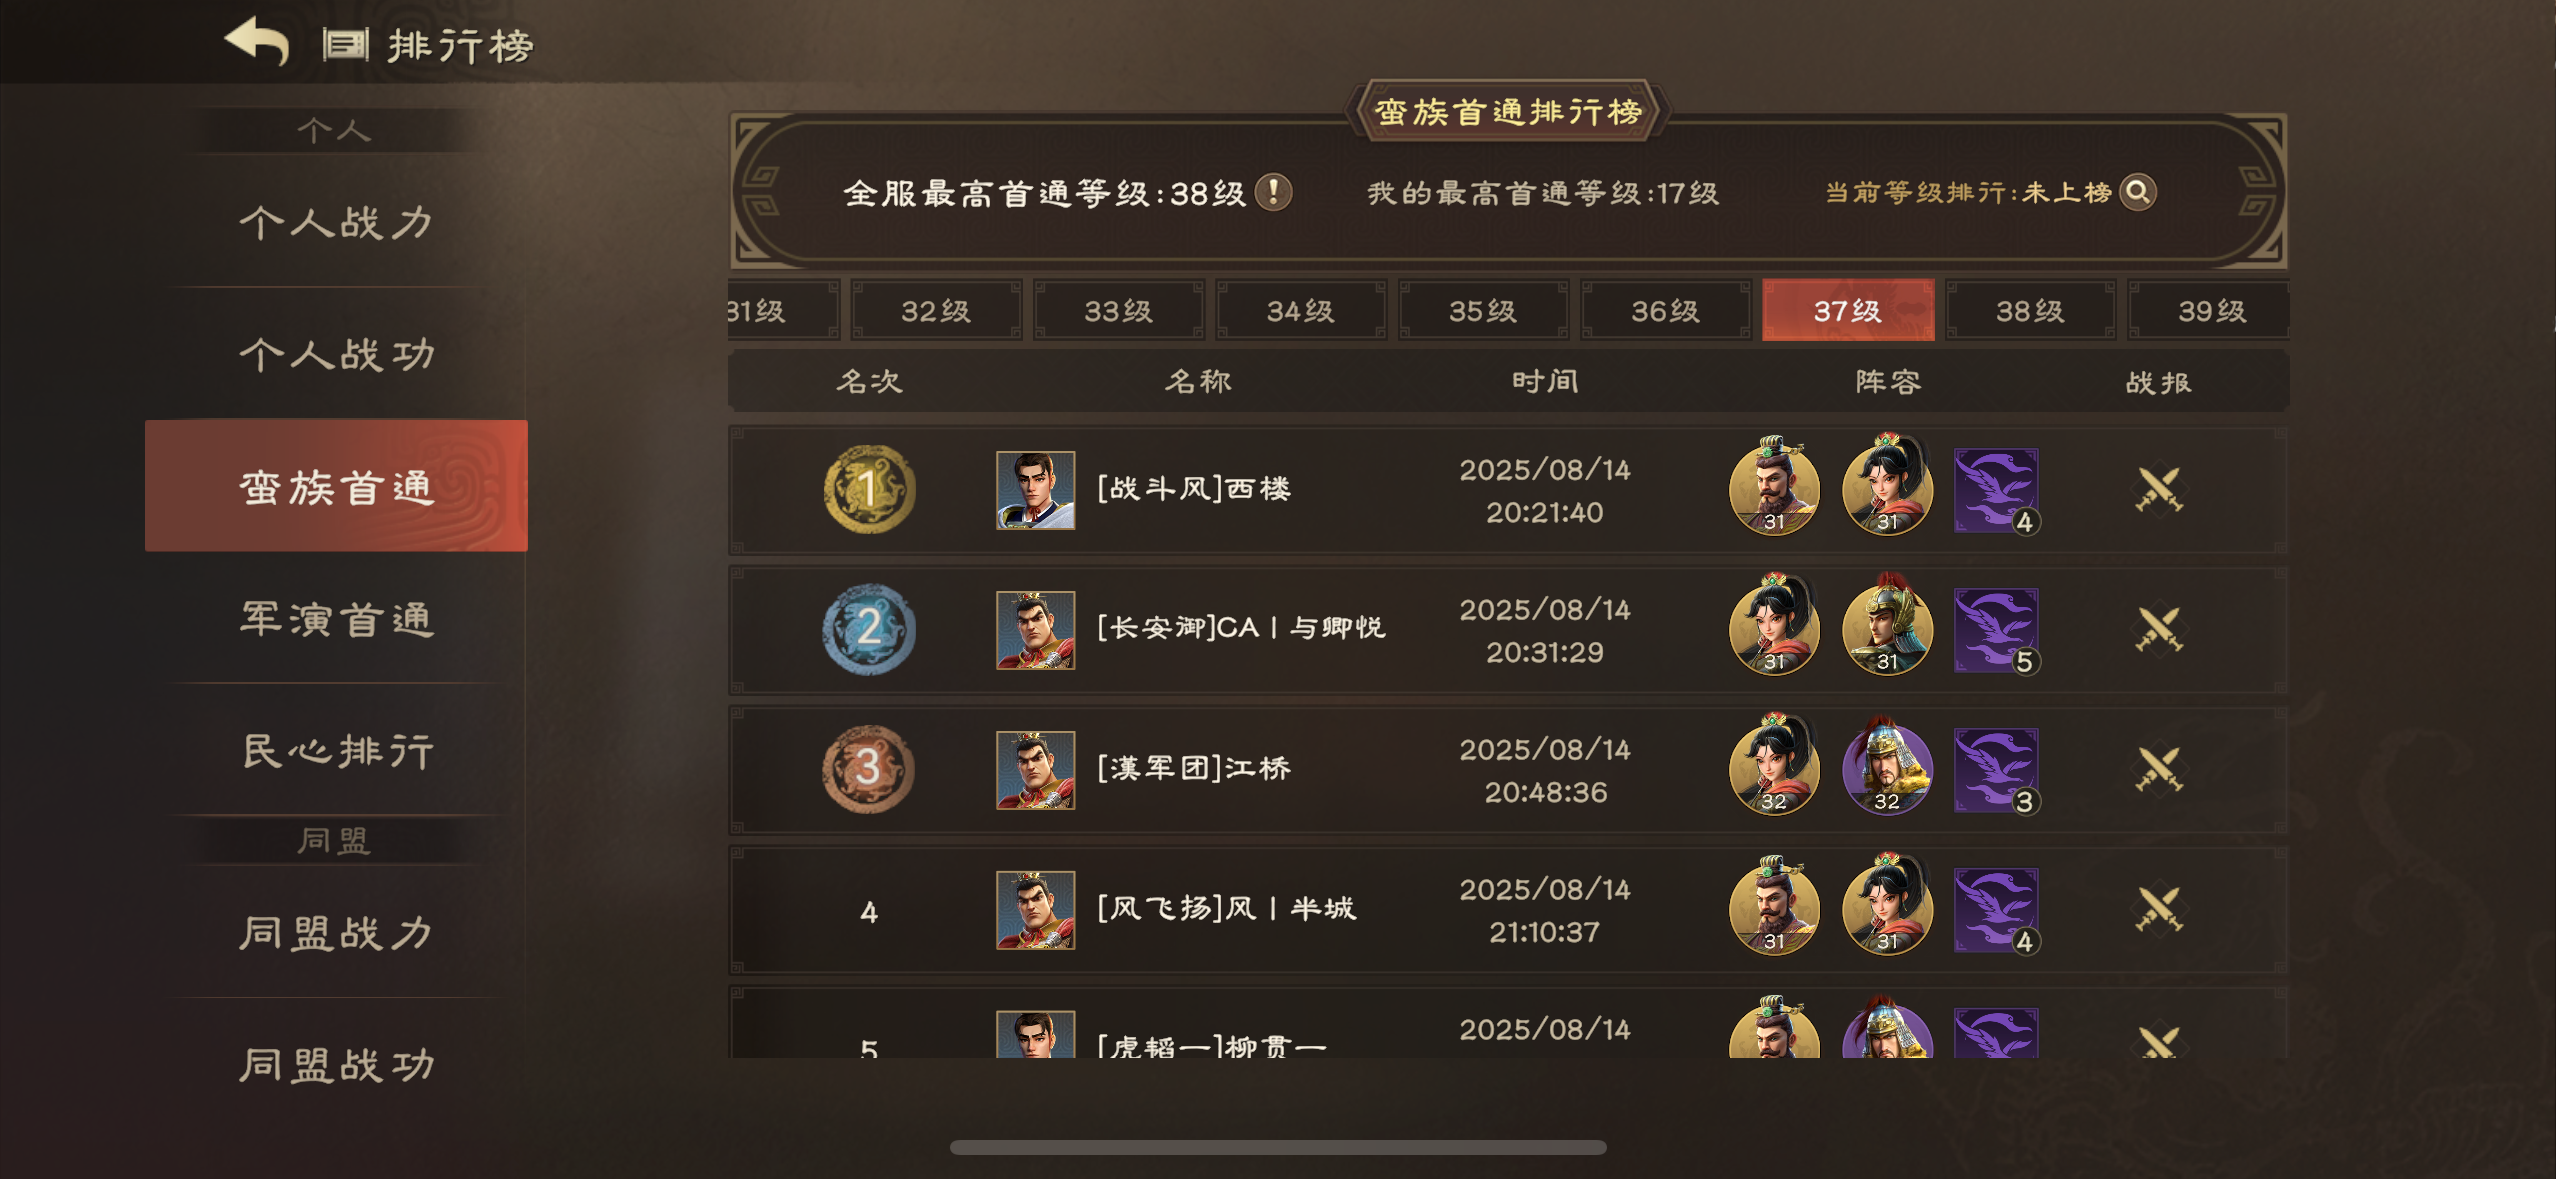Go to 同盟战力 ranking
Image resolution: width=2556 pixels, height=1179 pixels.
point(336,932)
